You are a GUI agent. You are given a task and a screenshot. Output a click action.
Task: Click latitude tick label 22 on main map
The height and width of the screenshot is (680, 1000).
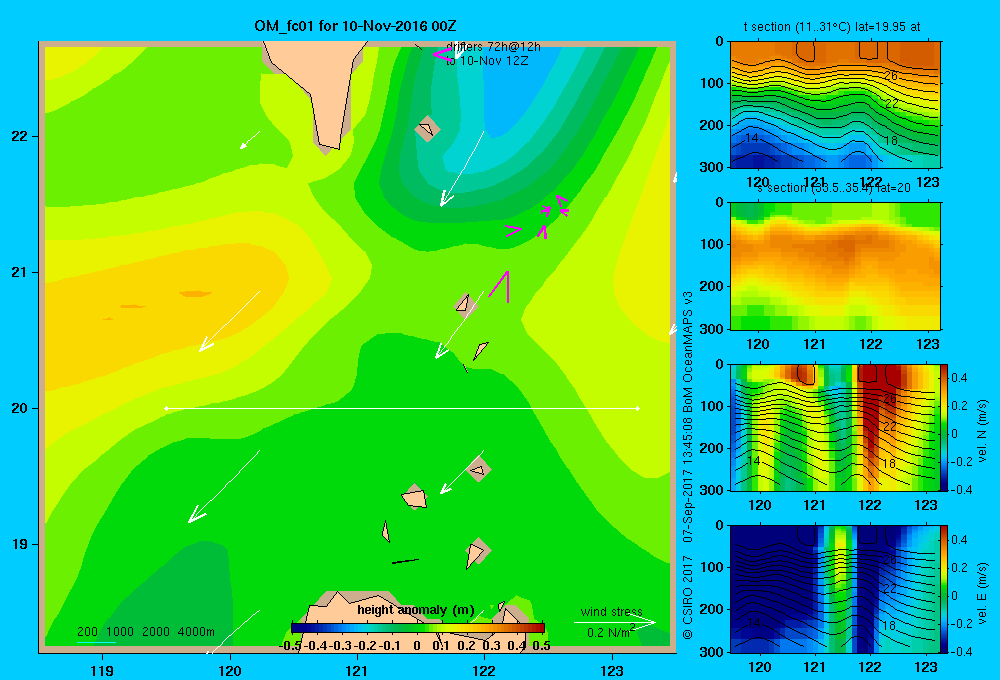20,136
